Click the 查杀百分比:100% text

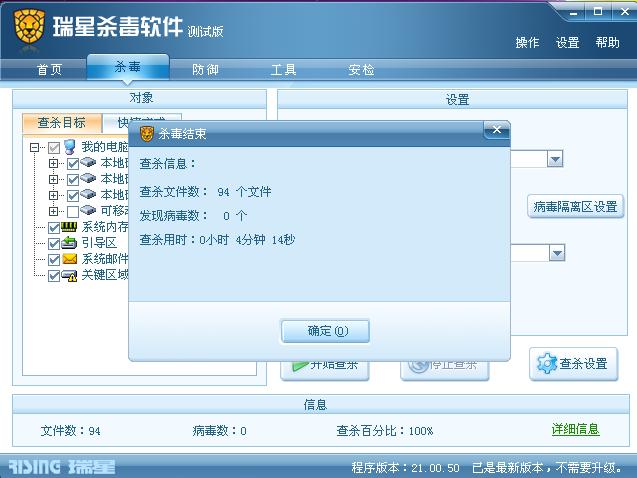click(384, 430)
